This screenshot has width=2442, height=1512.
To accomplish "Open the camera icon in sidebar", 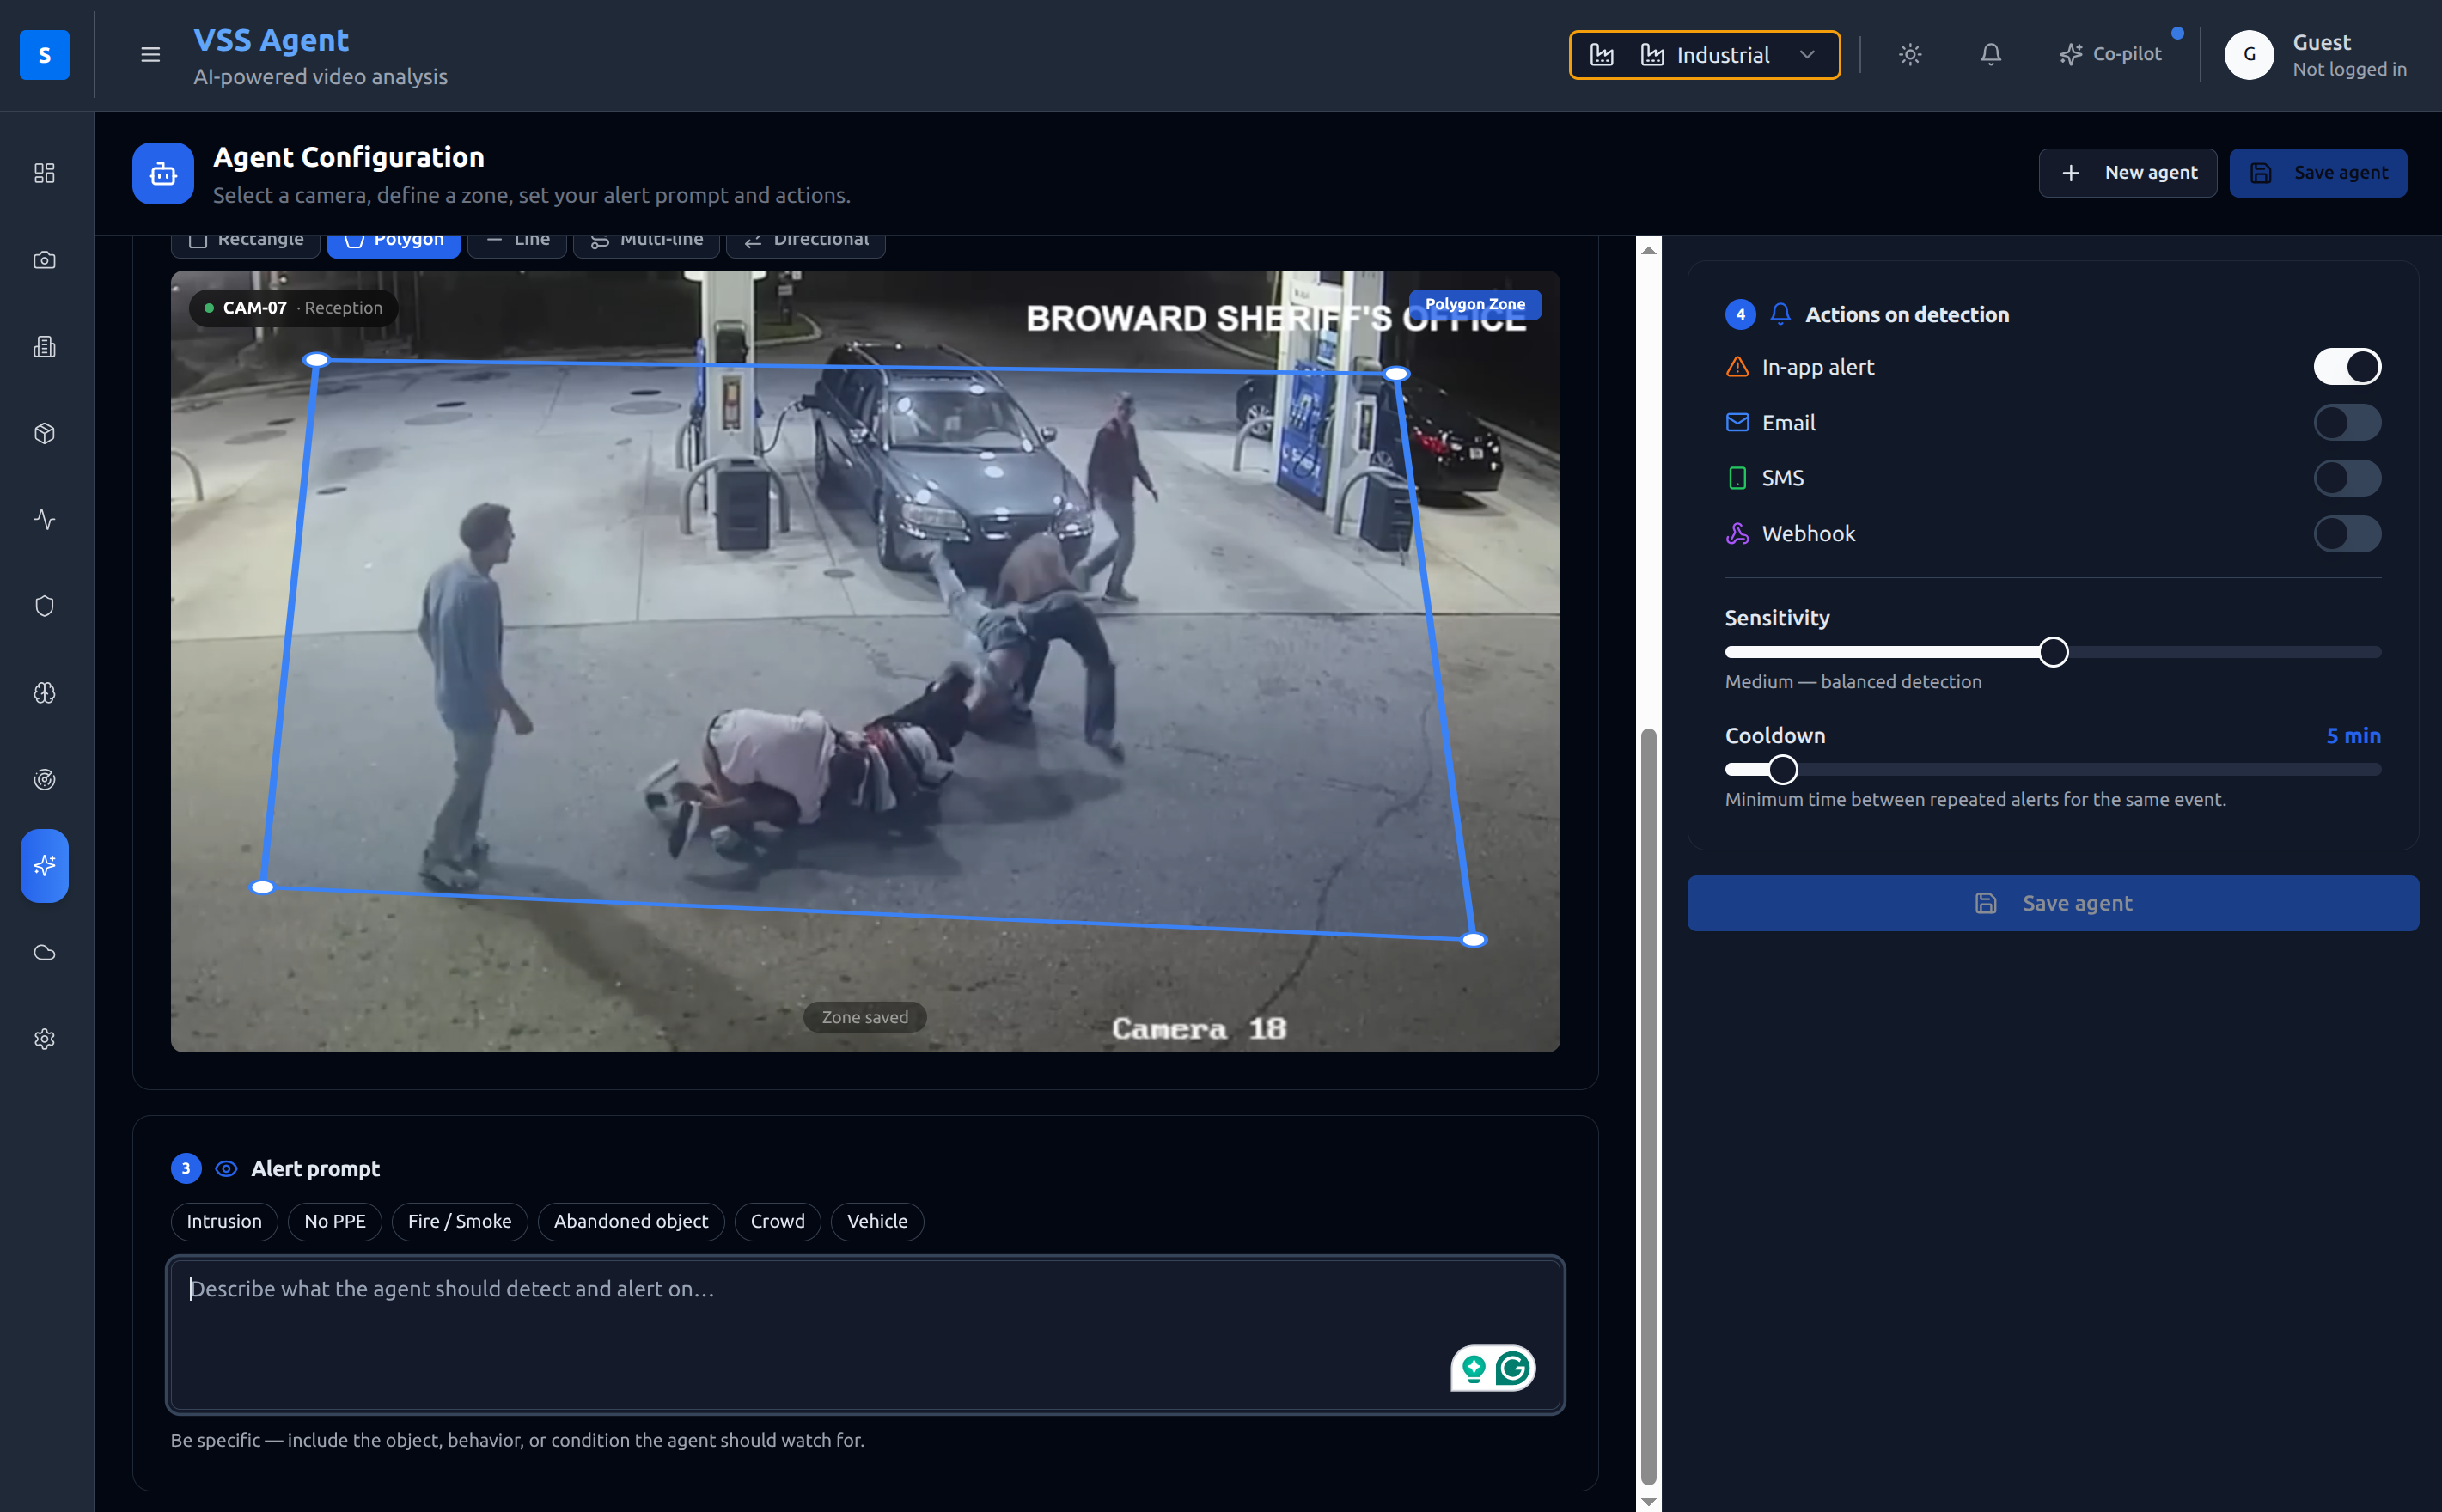I will (44, 260).
